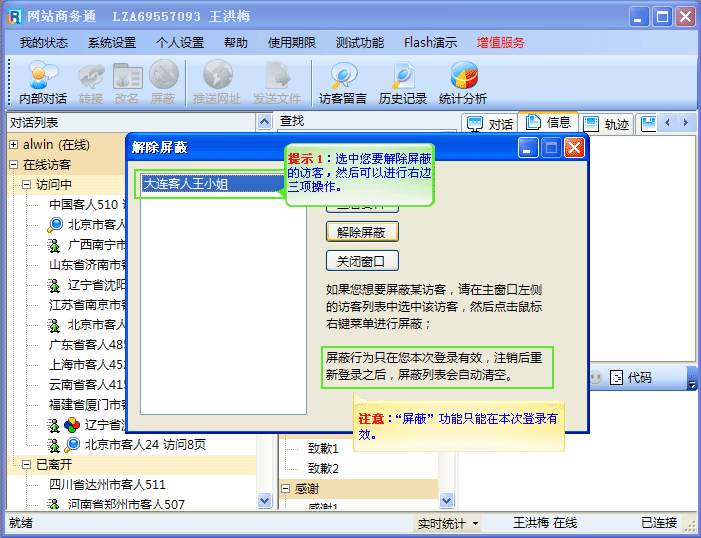Image resolution: width=701 pixels, height=538 pixels.
Task: Open 统计分析 statistics chart icon
Action: pos(463,82)
